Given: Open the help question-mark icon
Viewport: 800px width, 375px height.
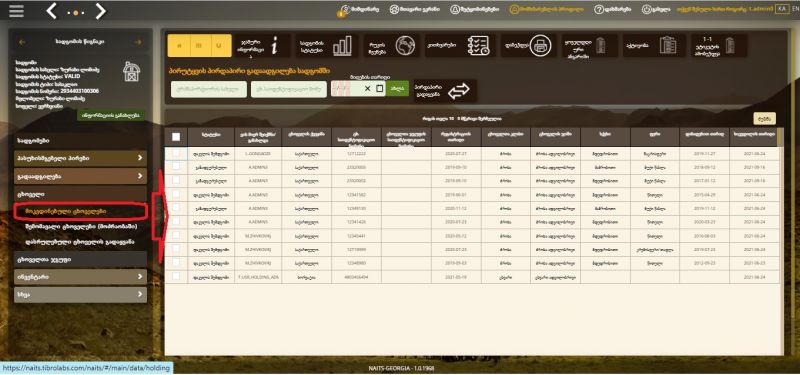Looking at the screenshot, I should point(598,9).
